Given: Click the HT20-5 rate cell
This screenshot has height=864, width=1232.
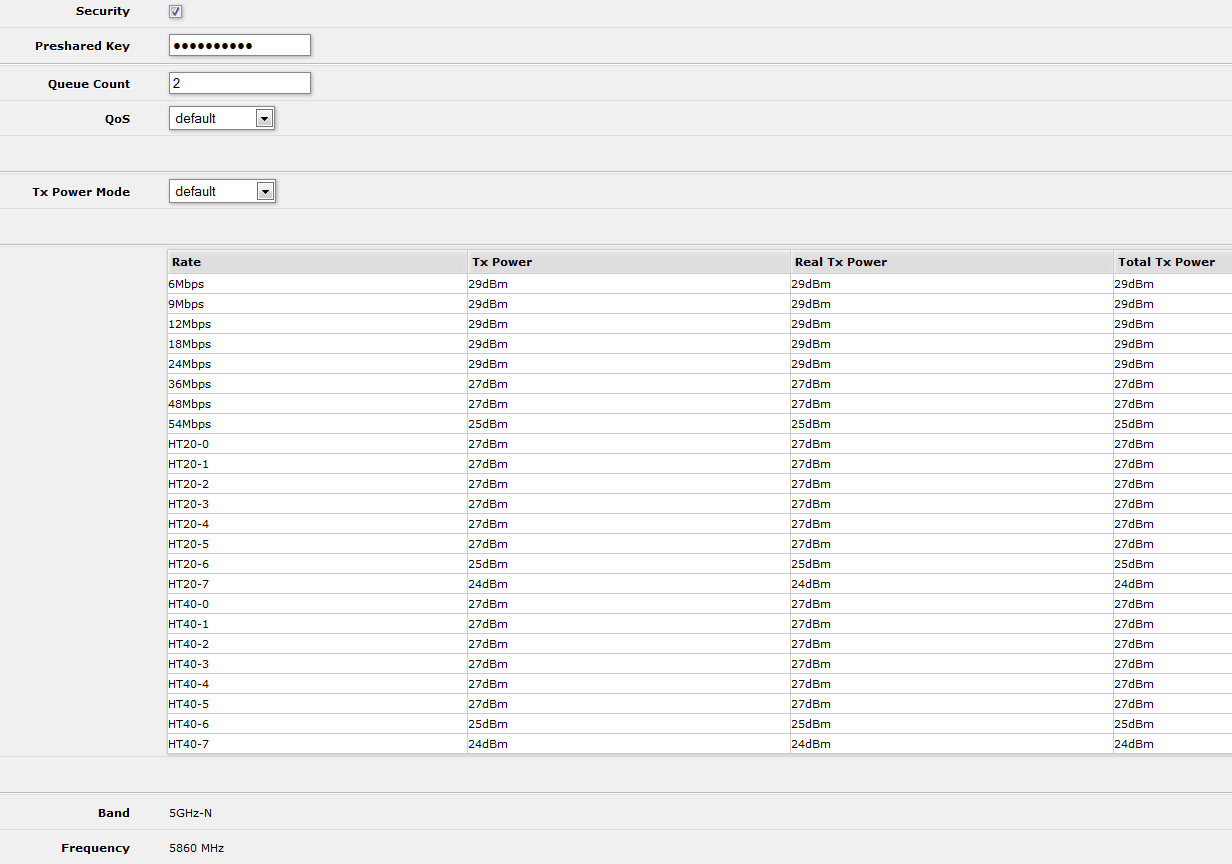Looking at the screenshot, I should click(x=317, y=544).
